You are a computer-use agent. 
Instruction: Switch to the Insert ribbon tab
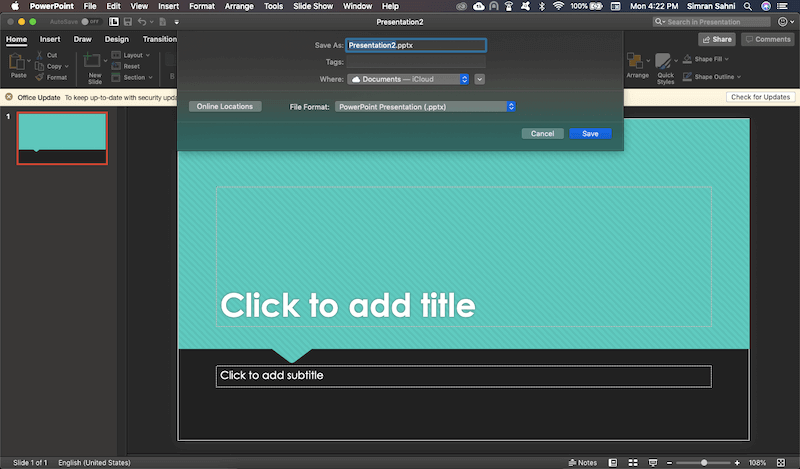[x=50, y=39]
